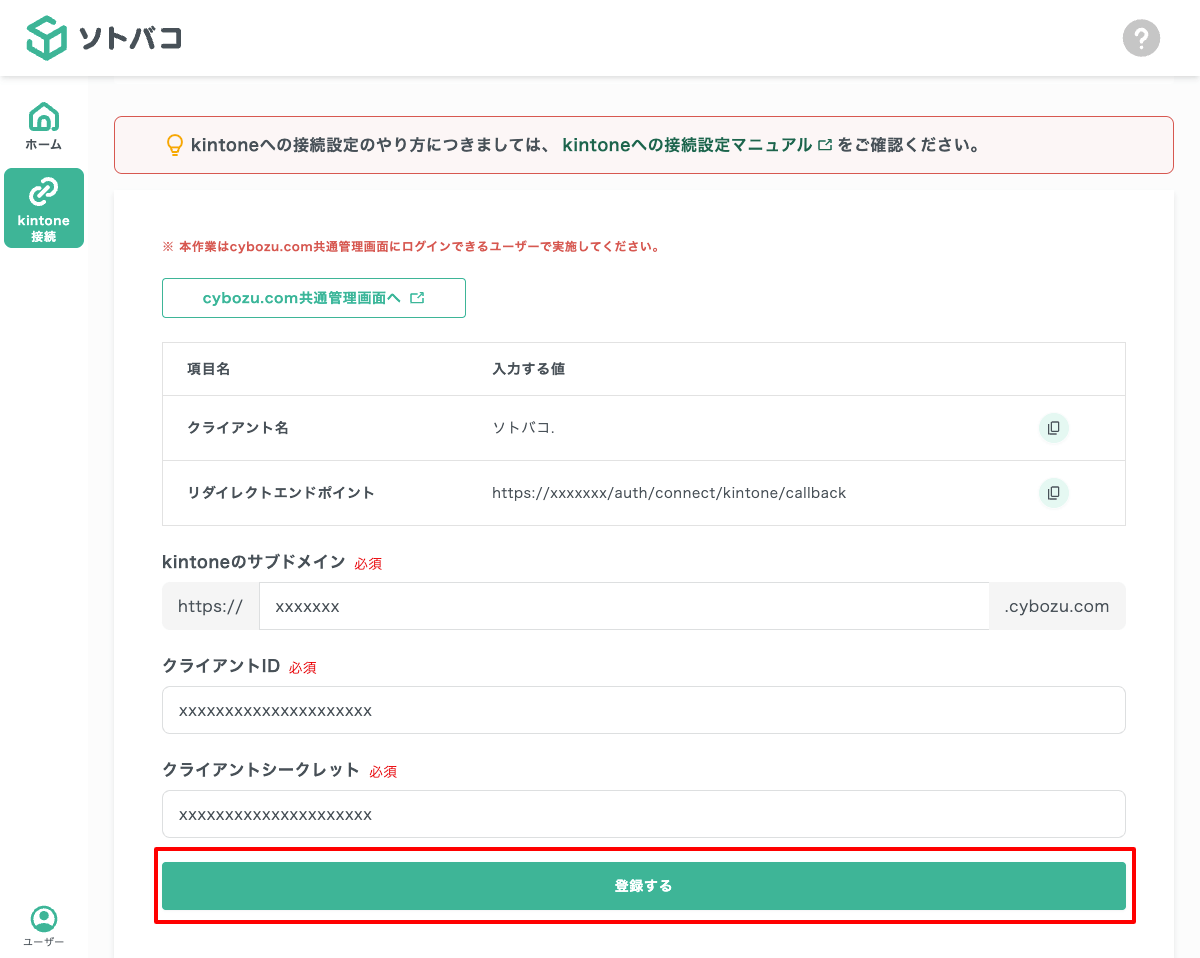
Task: Click the .cybozu.com suffix label
Action: pos(1057,606)
